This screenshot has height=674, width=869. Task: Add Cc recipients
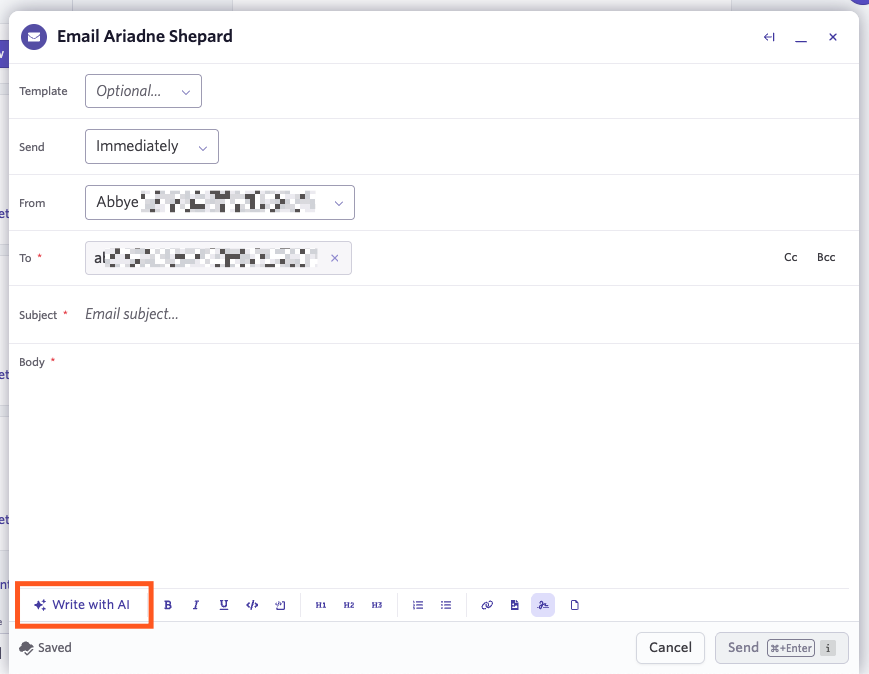(x=791, y=257)
